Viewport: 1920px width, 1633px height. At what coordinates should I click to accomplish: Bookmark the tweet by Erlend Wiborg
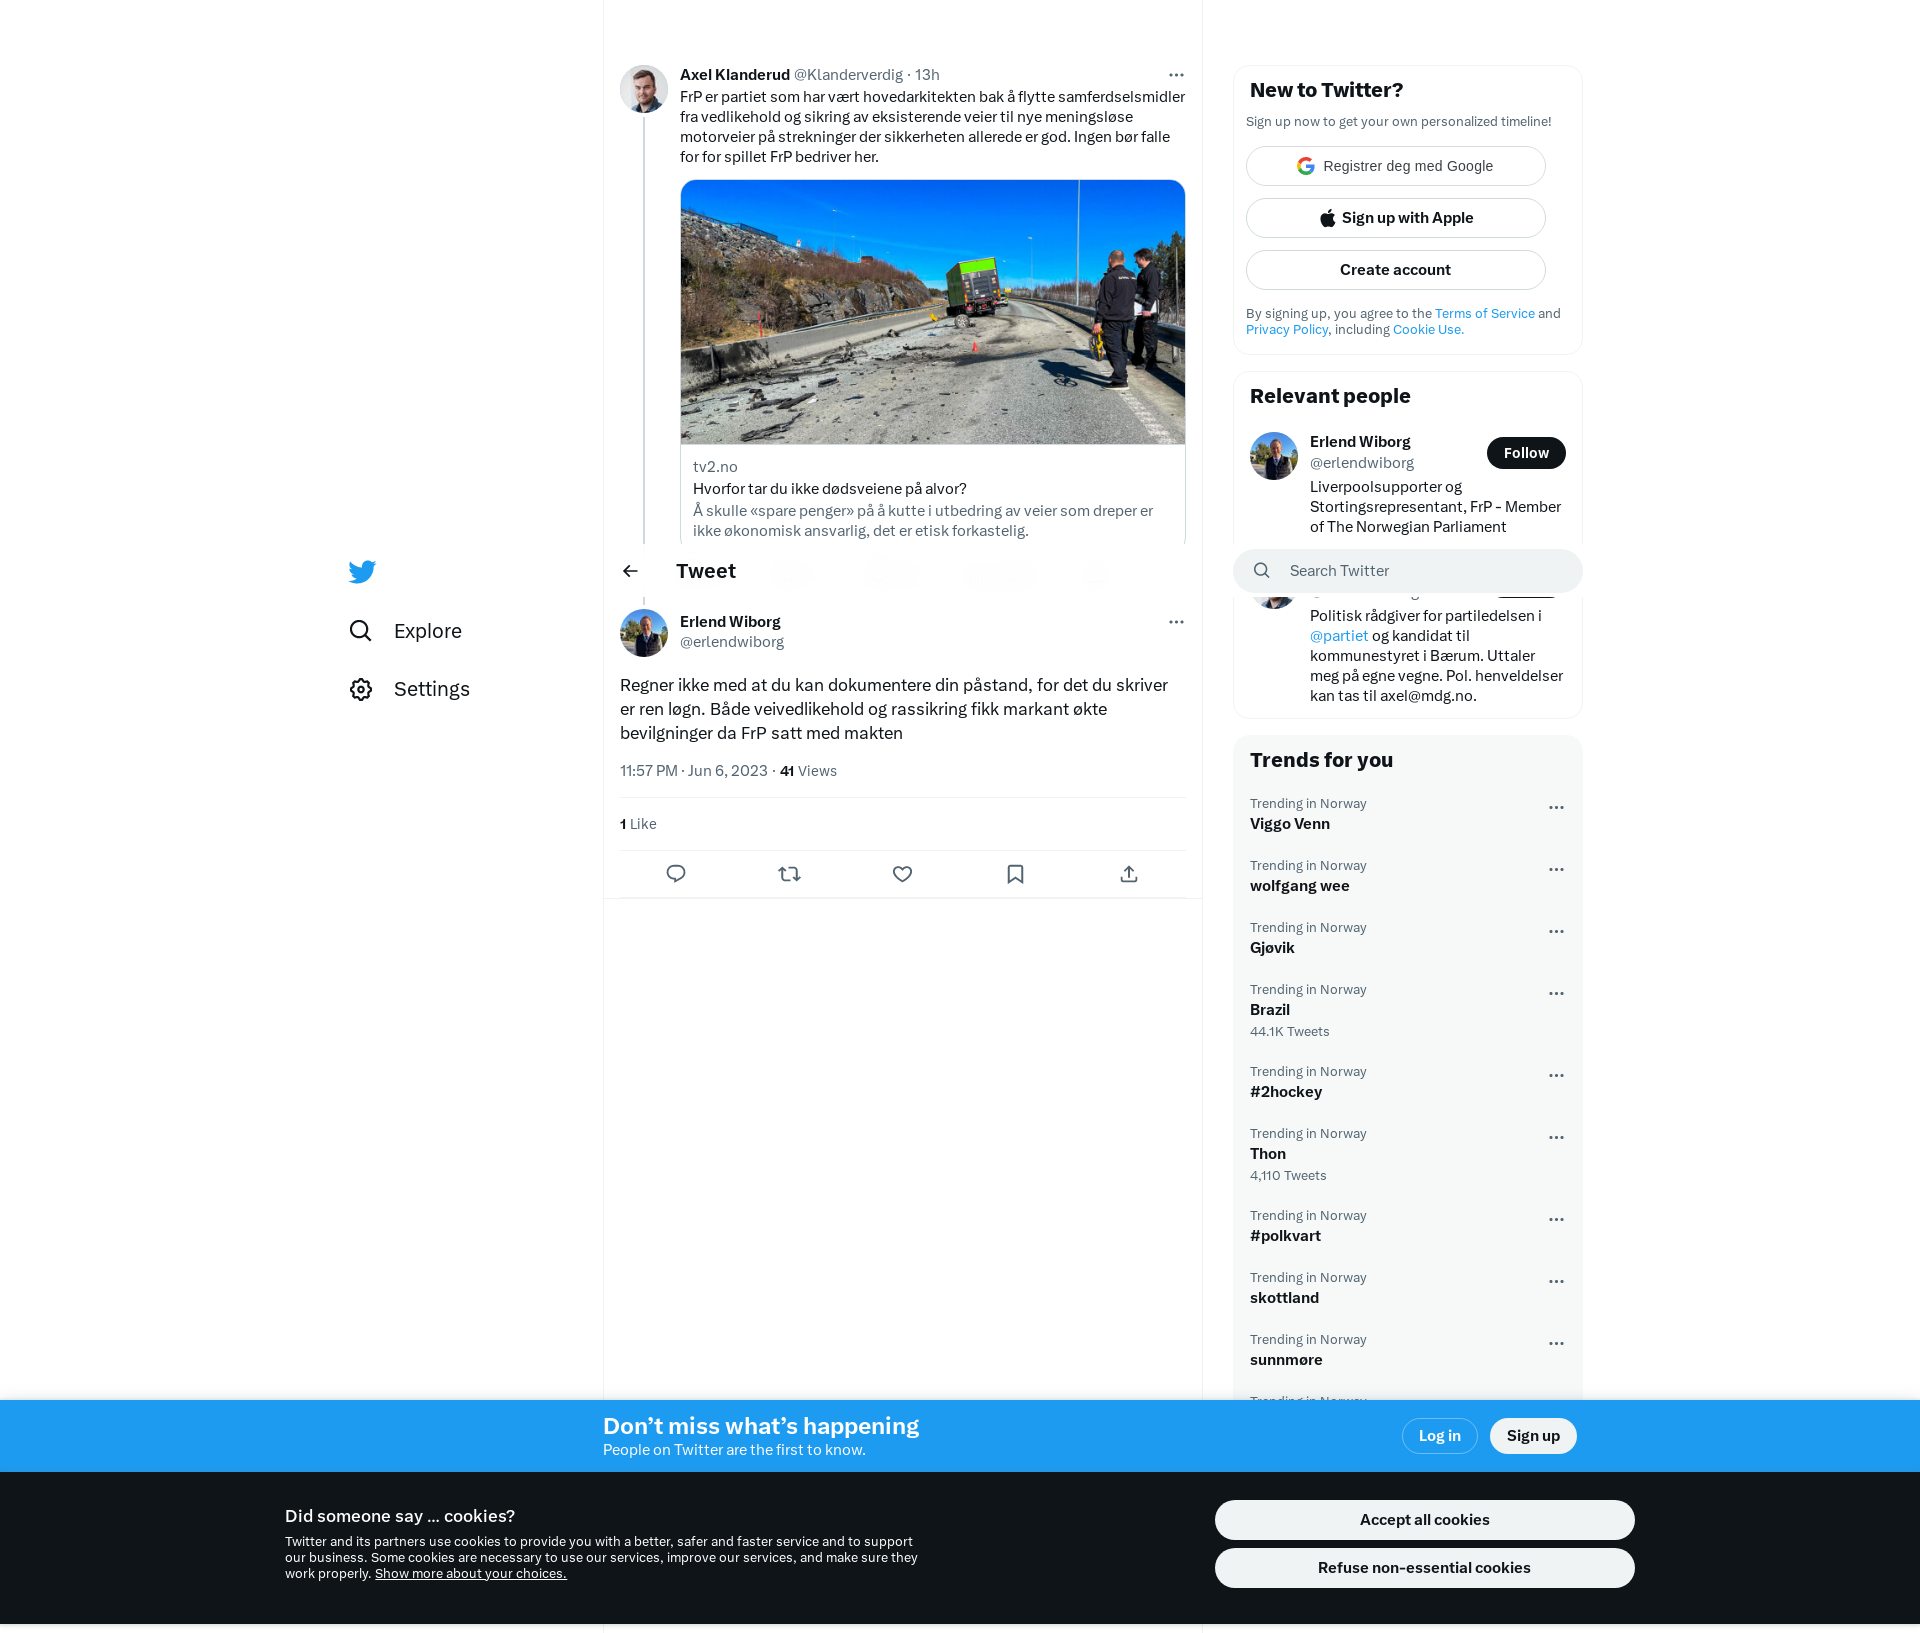[x=1015, y=874]
